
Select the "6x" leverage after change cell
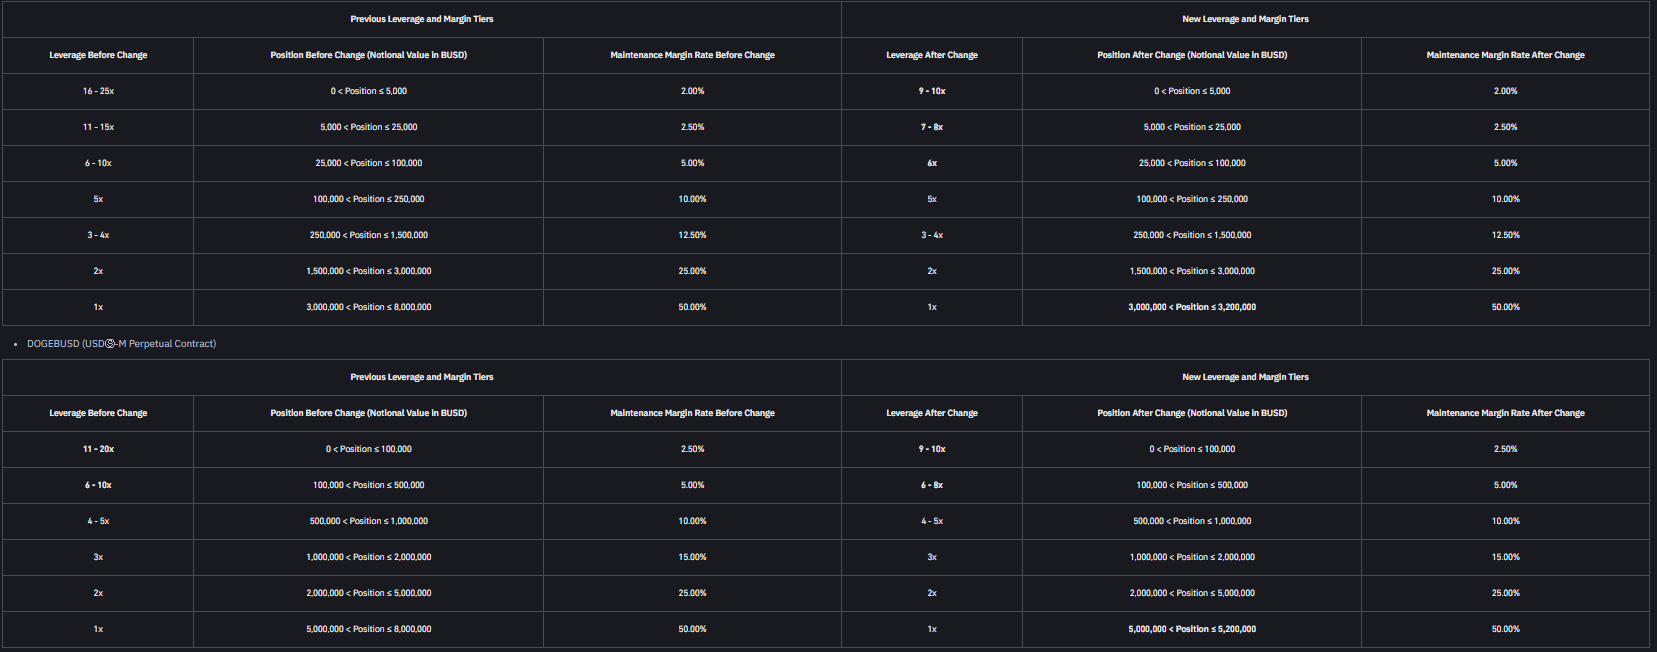[x=932, y=163]
